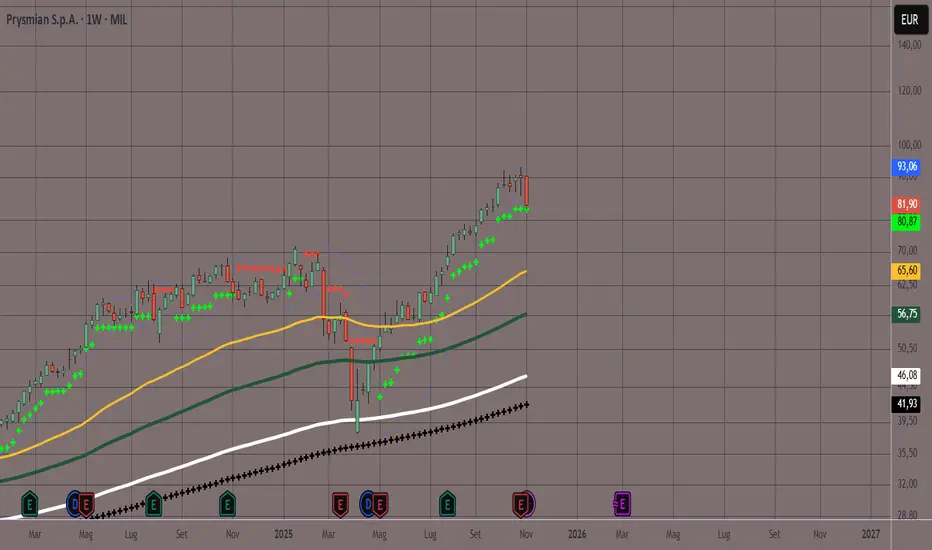Open red earnings E marker near Mag 2025
Image resolution: width=932 pixels, height=550 pixels.
pyautogui.click(x=380, y=504)
